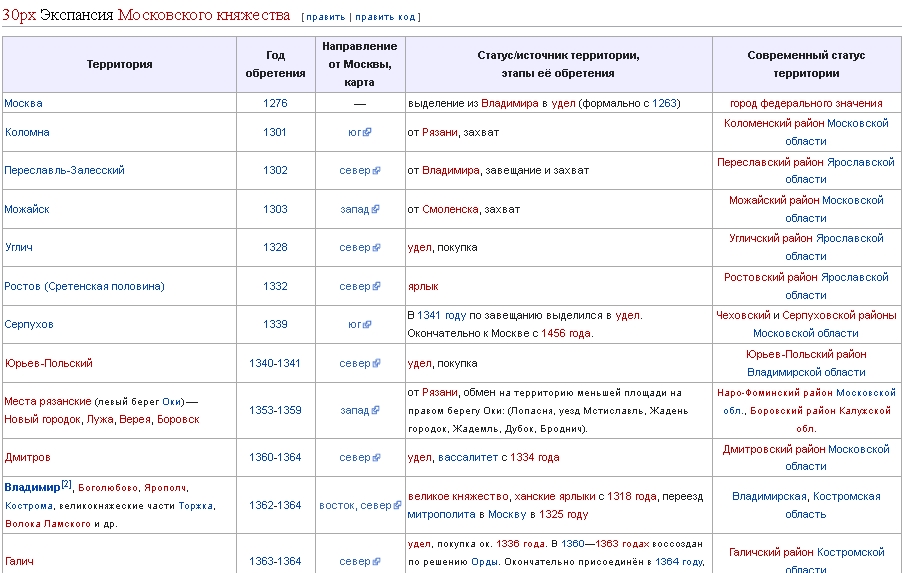Open the Верея link
This screenshot has height=573, width=911.
(135, 420)
